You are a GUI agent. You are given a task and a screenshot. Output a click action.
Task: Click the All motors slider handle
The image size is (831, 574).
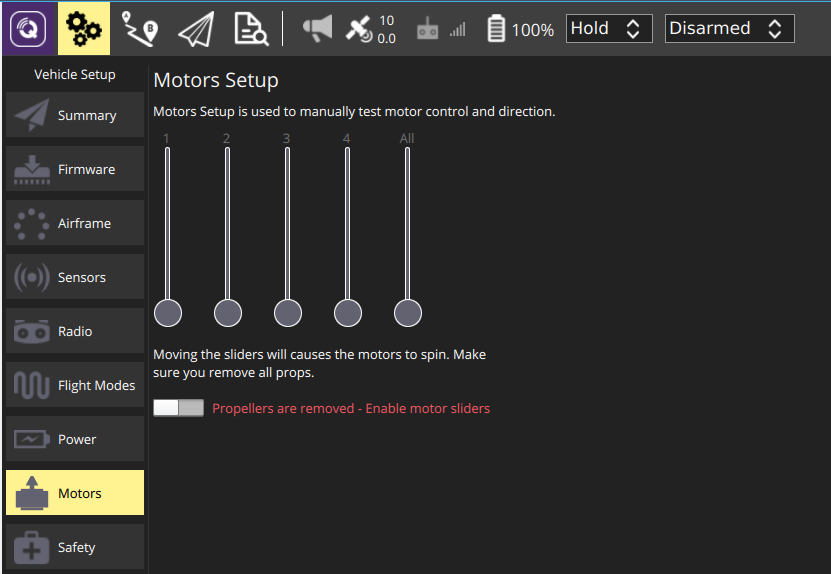(408, 313)
